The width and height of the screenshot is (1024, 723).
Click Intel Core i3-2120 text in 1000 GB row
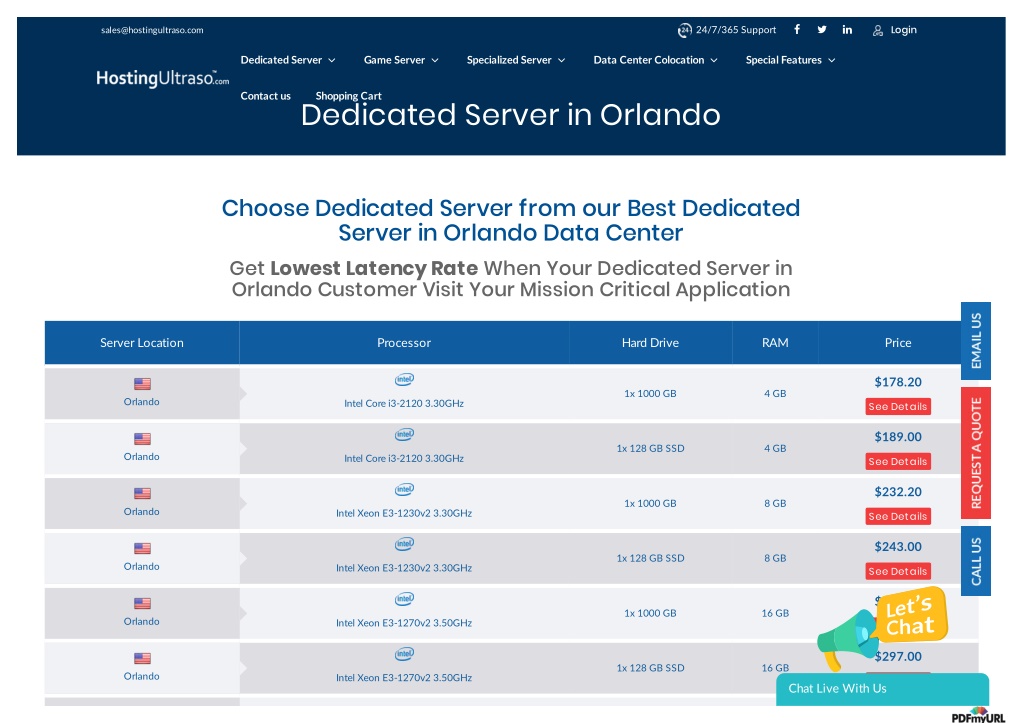(404, 404)
